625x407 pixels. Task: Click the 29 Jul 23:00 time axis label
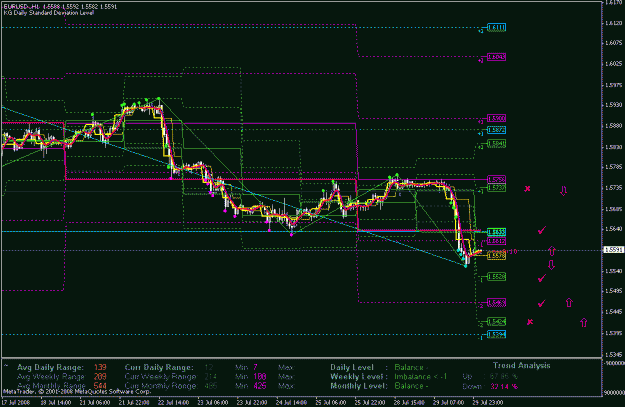click(x=488, y=403)
